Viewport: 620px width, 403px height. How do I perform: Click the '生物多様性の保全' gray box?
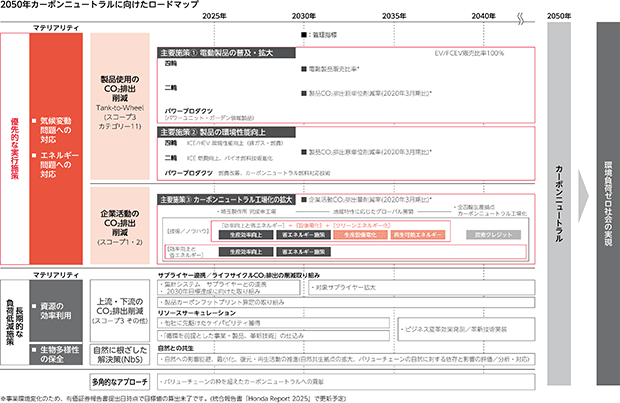click(x=56, y=354)
